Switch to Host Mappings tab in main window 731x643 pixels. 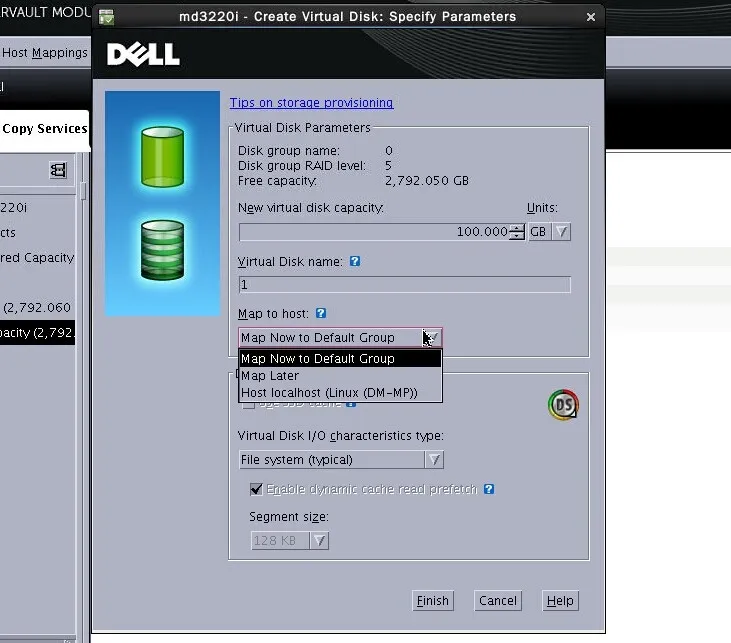click(45, 53)
